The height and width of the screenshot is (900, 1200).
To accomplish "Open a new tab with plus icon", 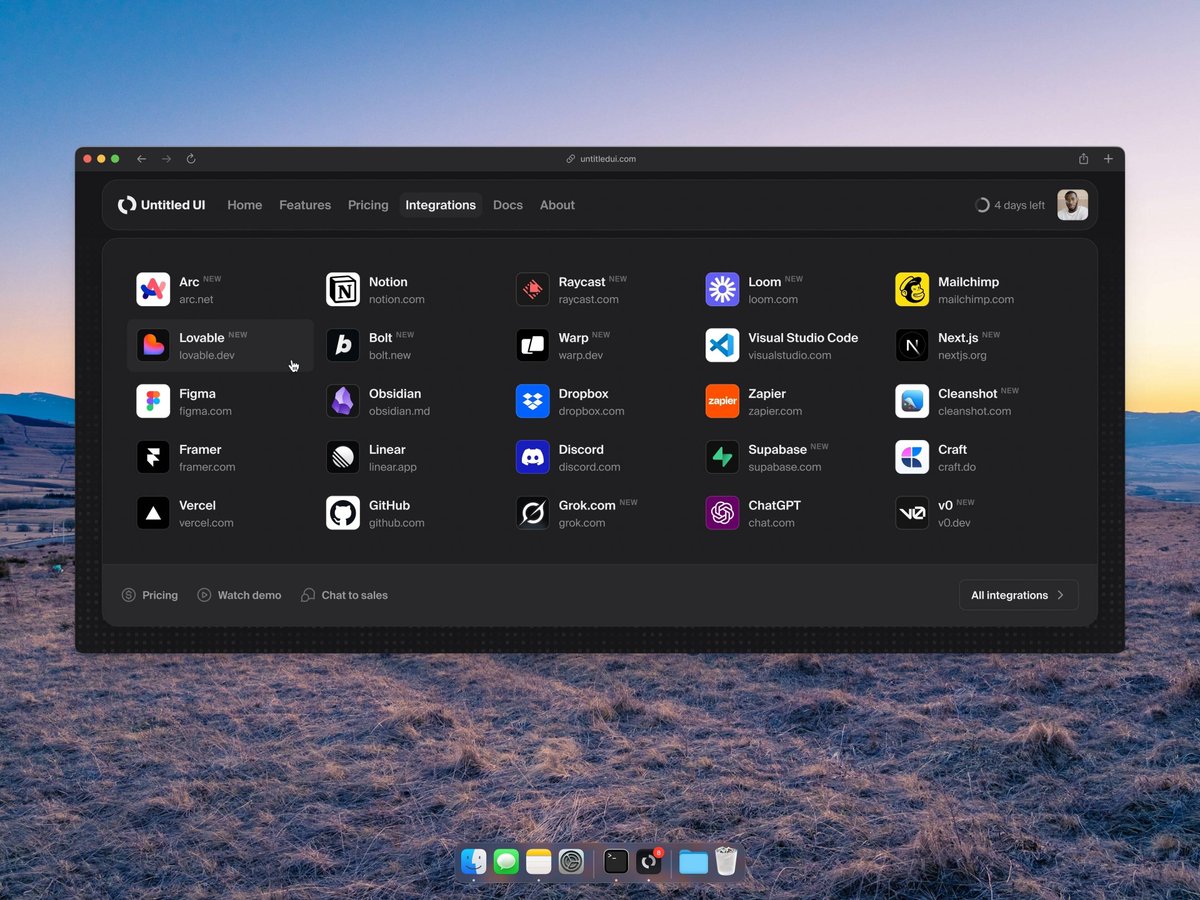I will point(1108,159).
